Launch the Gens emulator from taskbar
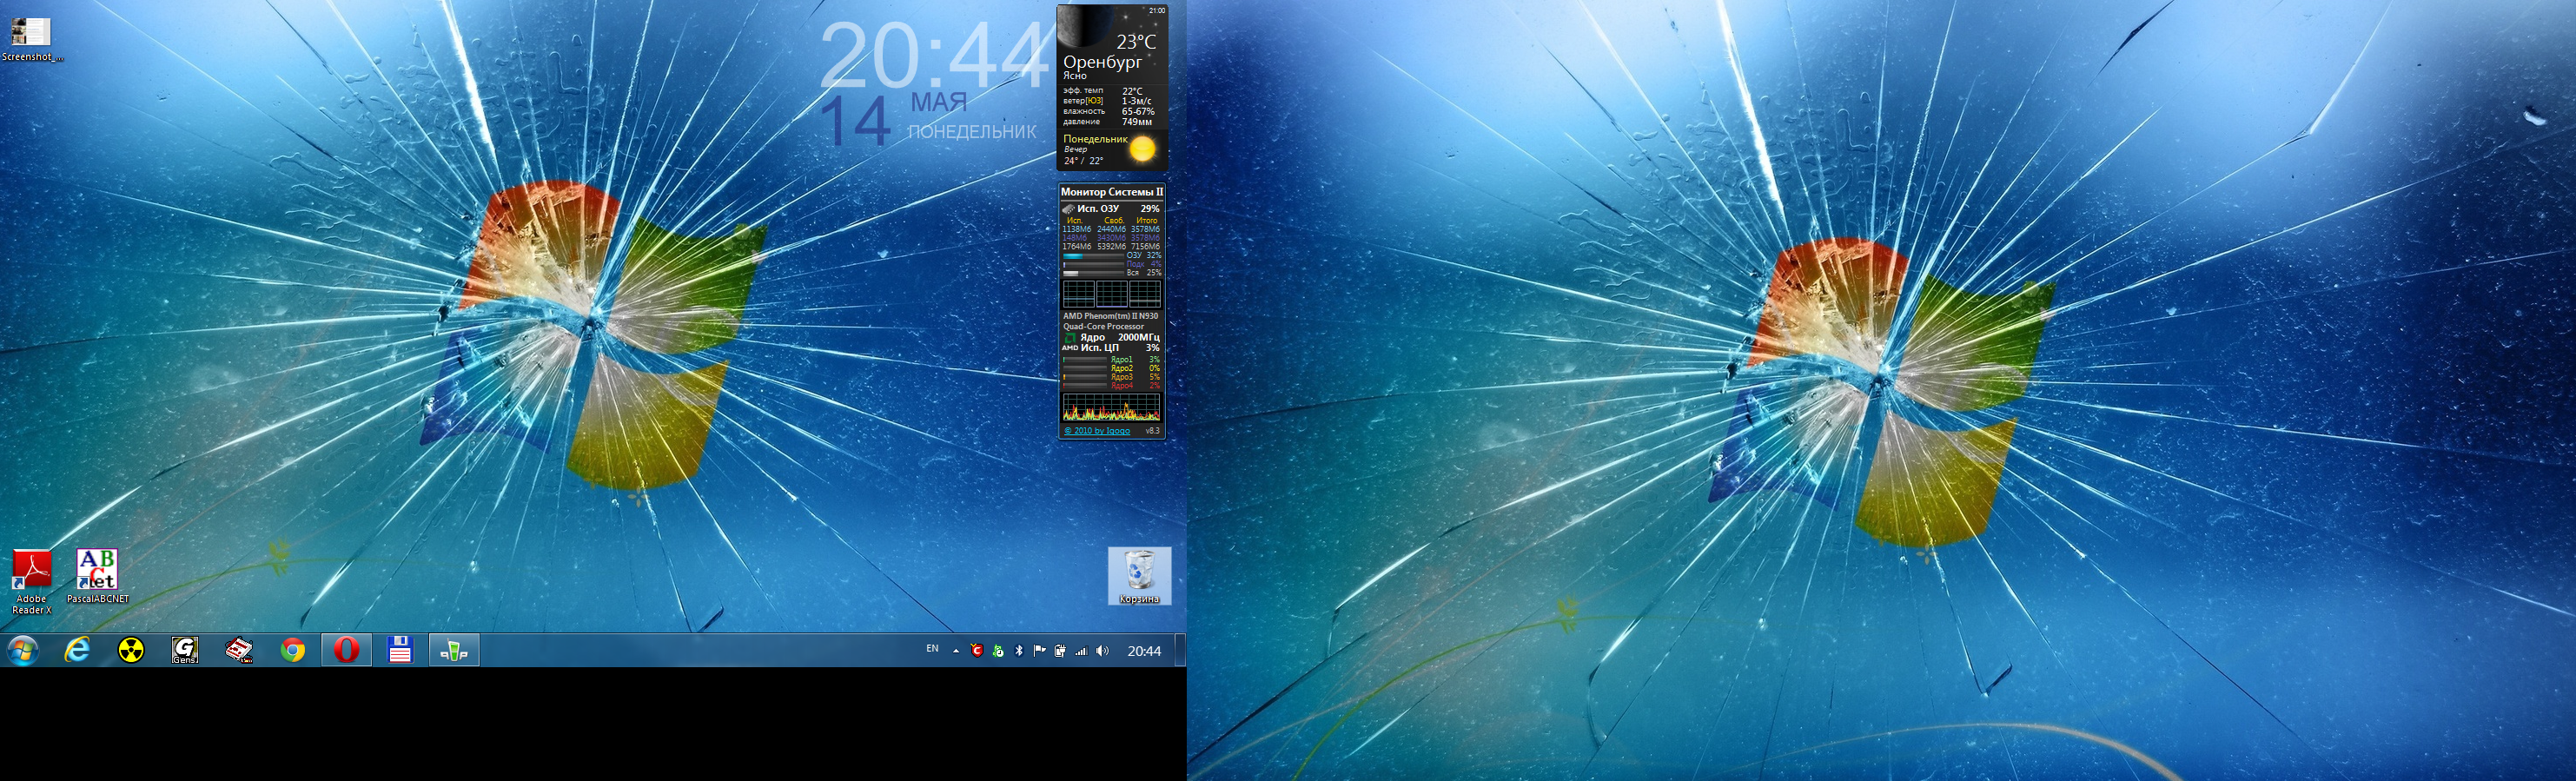Screen dimensions: 2576x781 pos(185,651)
